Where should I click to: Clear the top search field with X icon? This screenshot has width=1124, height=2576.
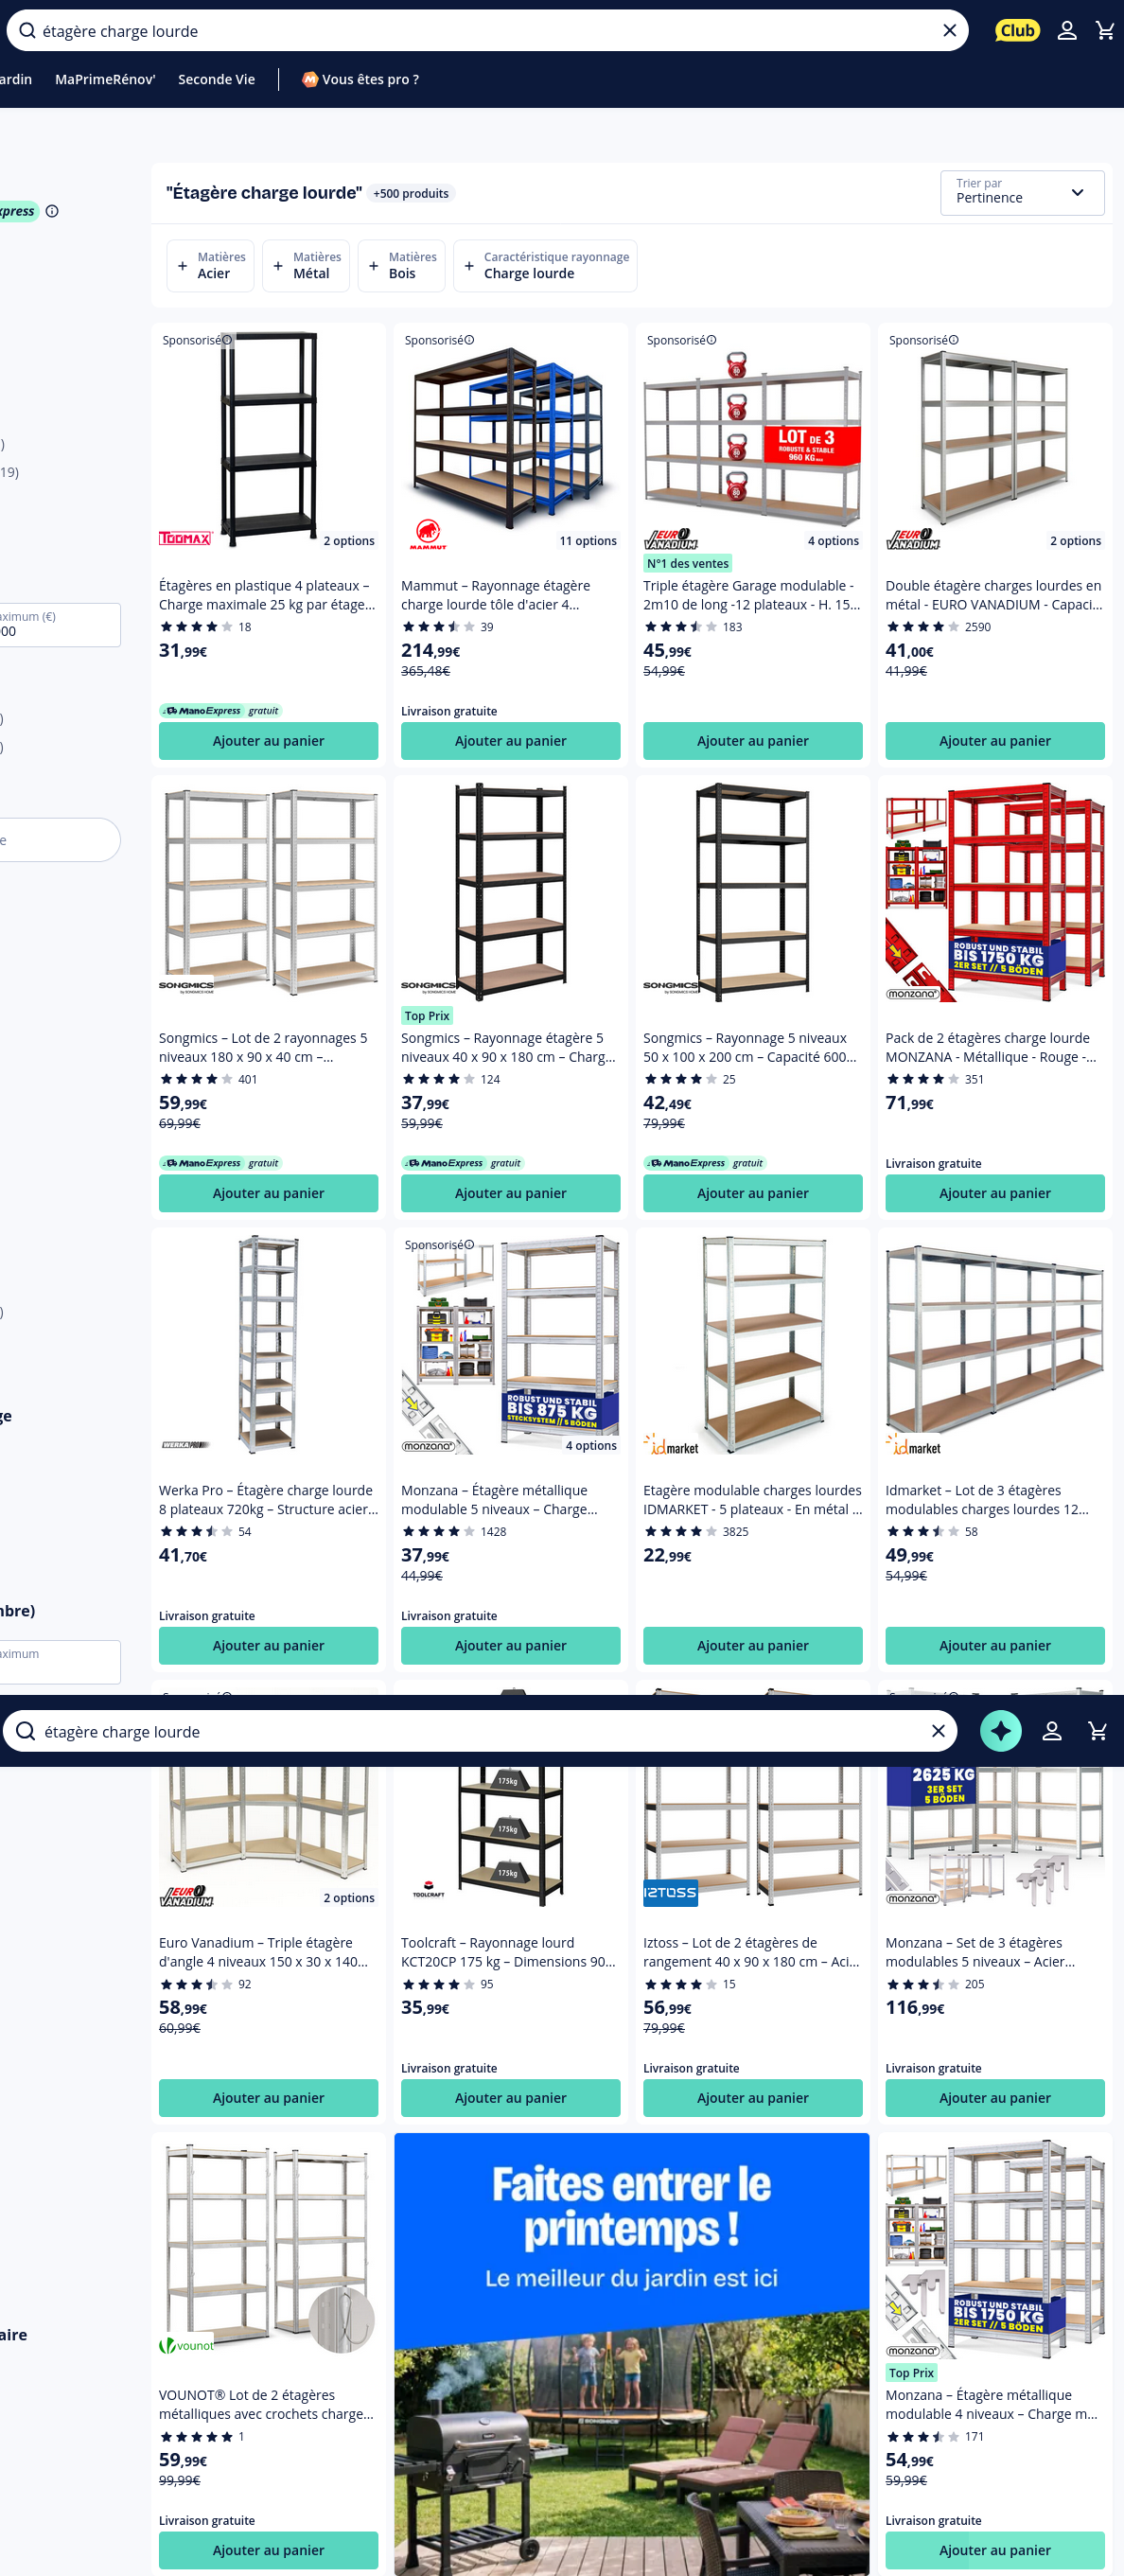click(949, 31)
